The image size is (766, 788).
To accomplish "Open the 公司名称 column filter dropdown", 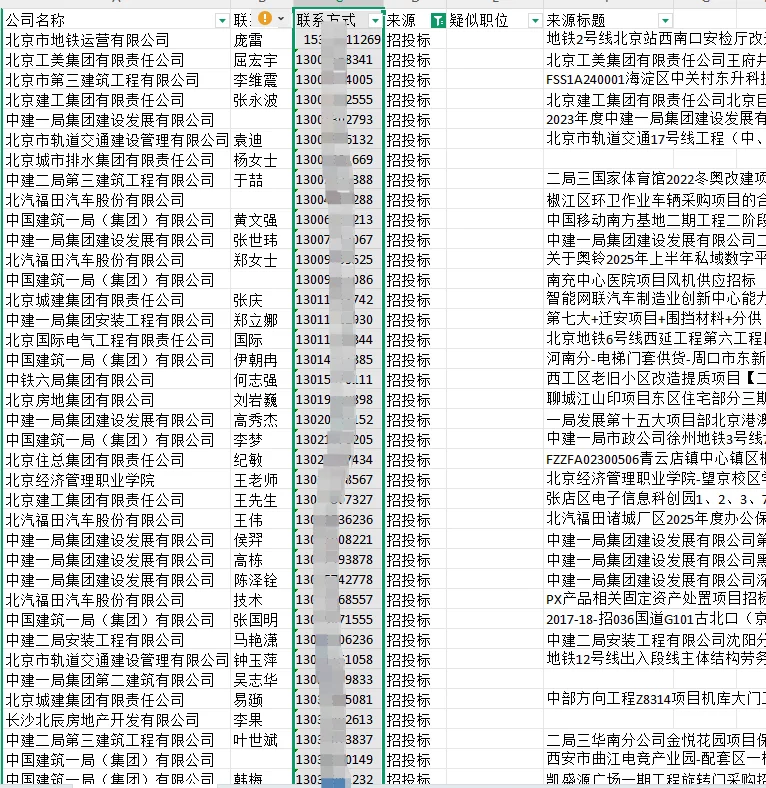I will (x=222, y=21).
